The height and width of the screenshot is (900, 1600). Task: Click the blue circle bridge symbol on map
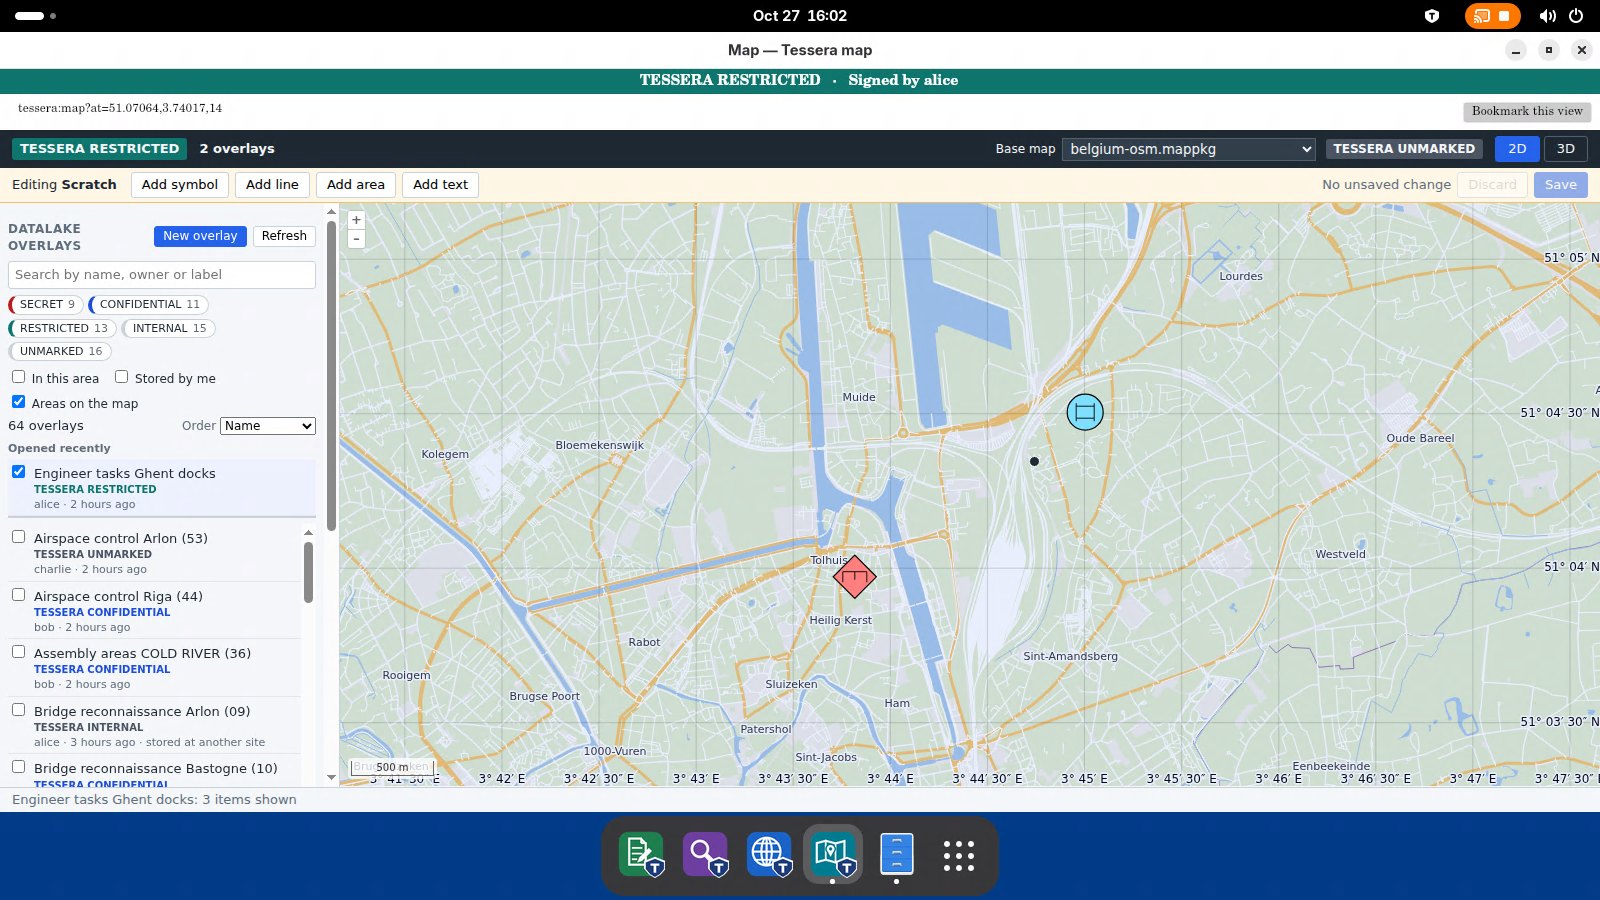point(1085,412)
